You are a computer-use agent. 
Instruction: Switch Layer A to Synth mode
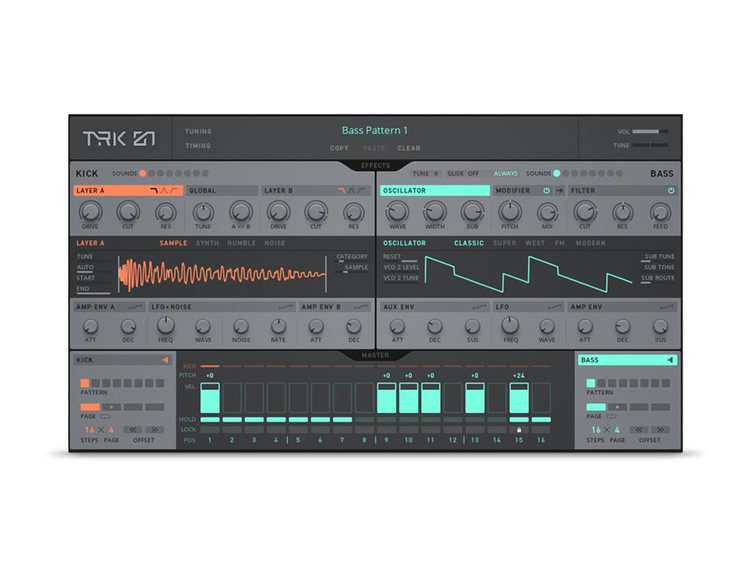[207, 243]
